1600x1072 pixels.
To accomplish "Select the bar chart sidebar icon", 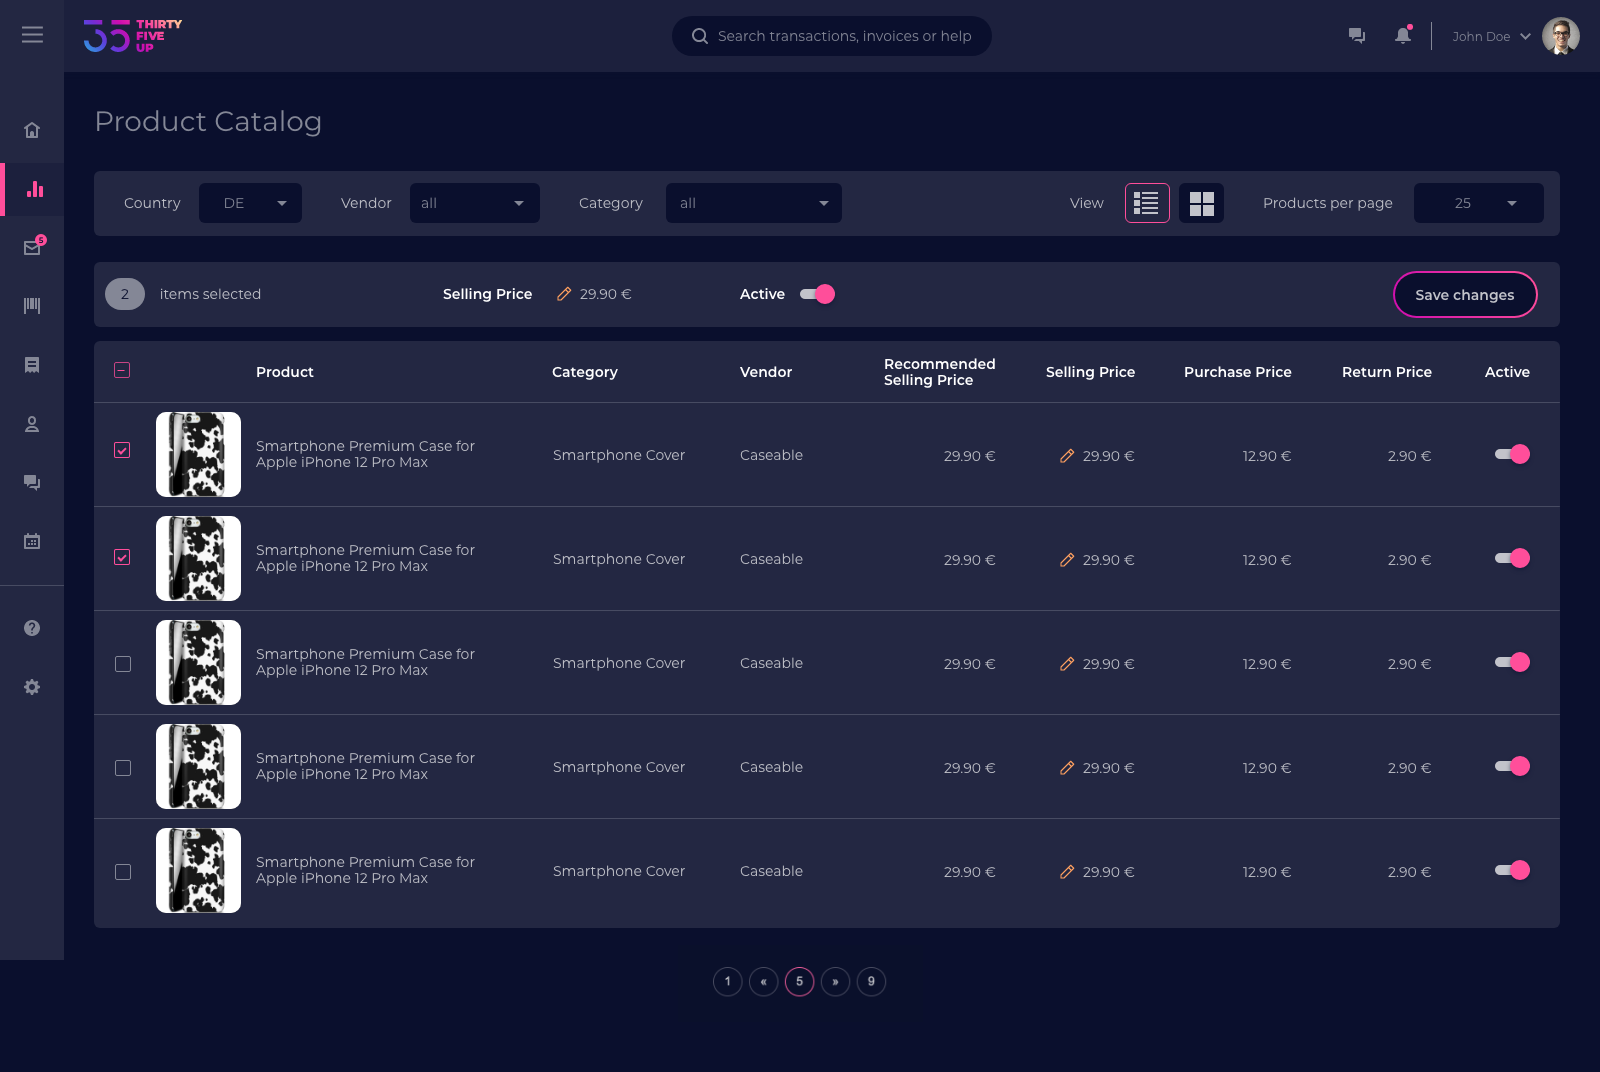I will pos(35,189).
